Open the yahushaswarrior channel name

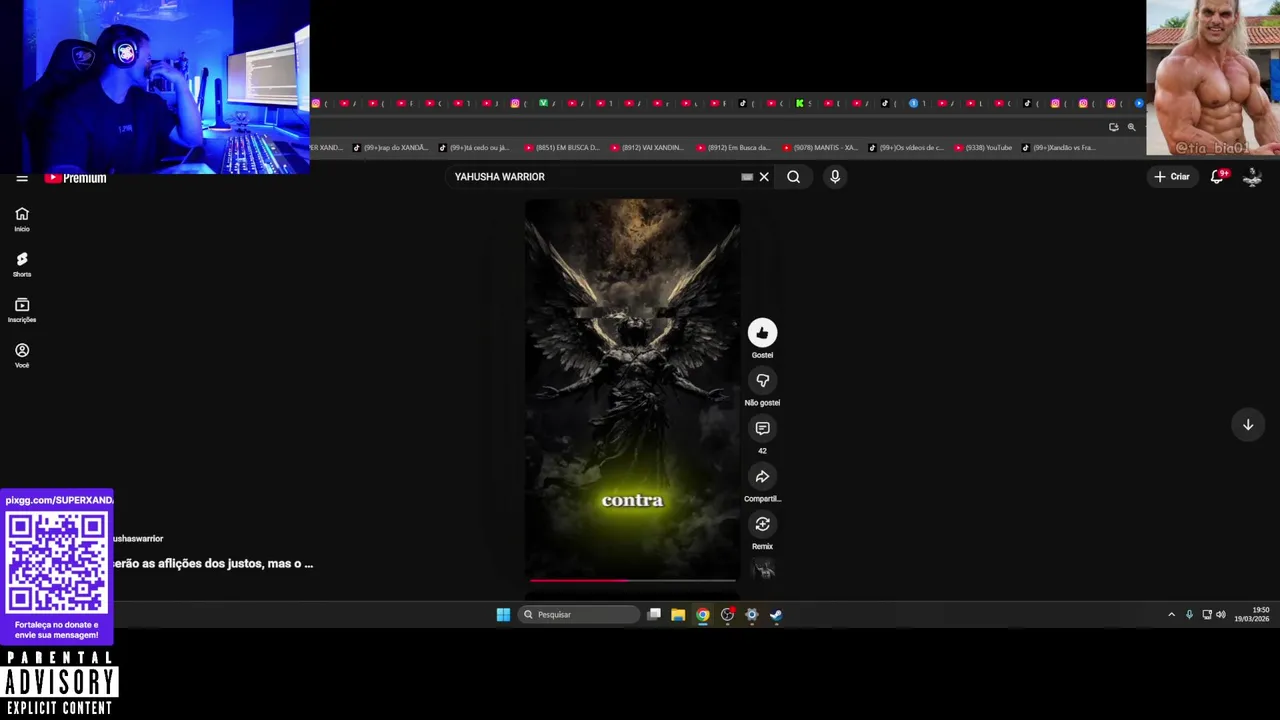138,539
